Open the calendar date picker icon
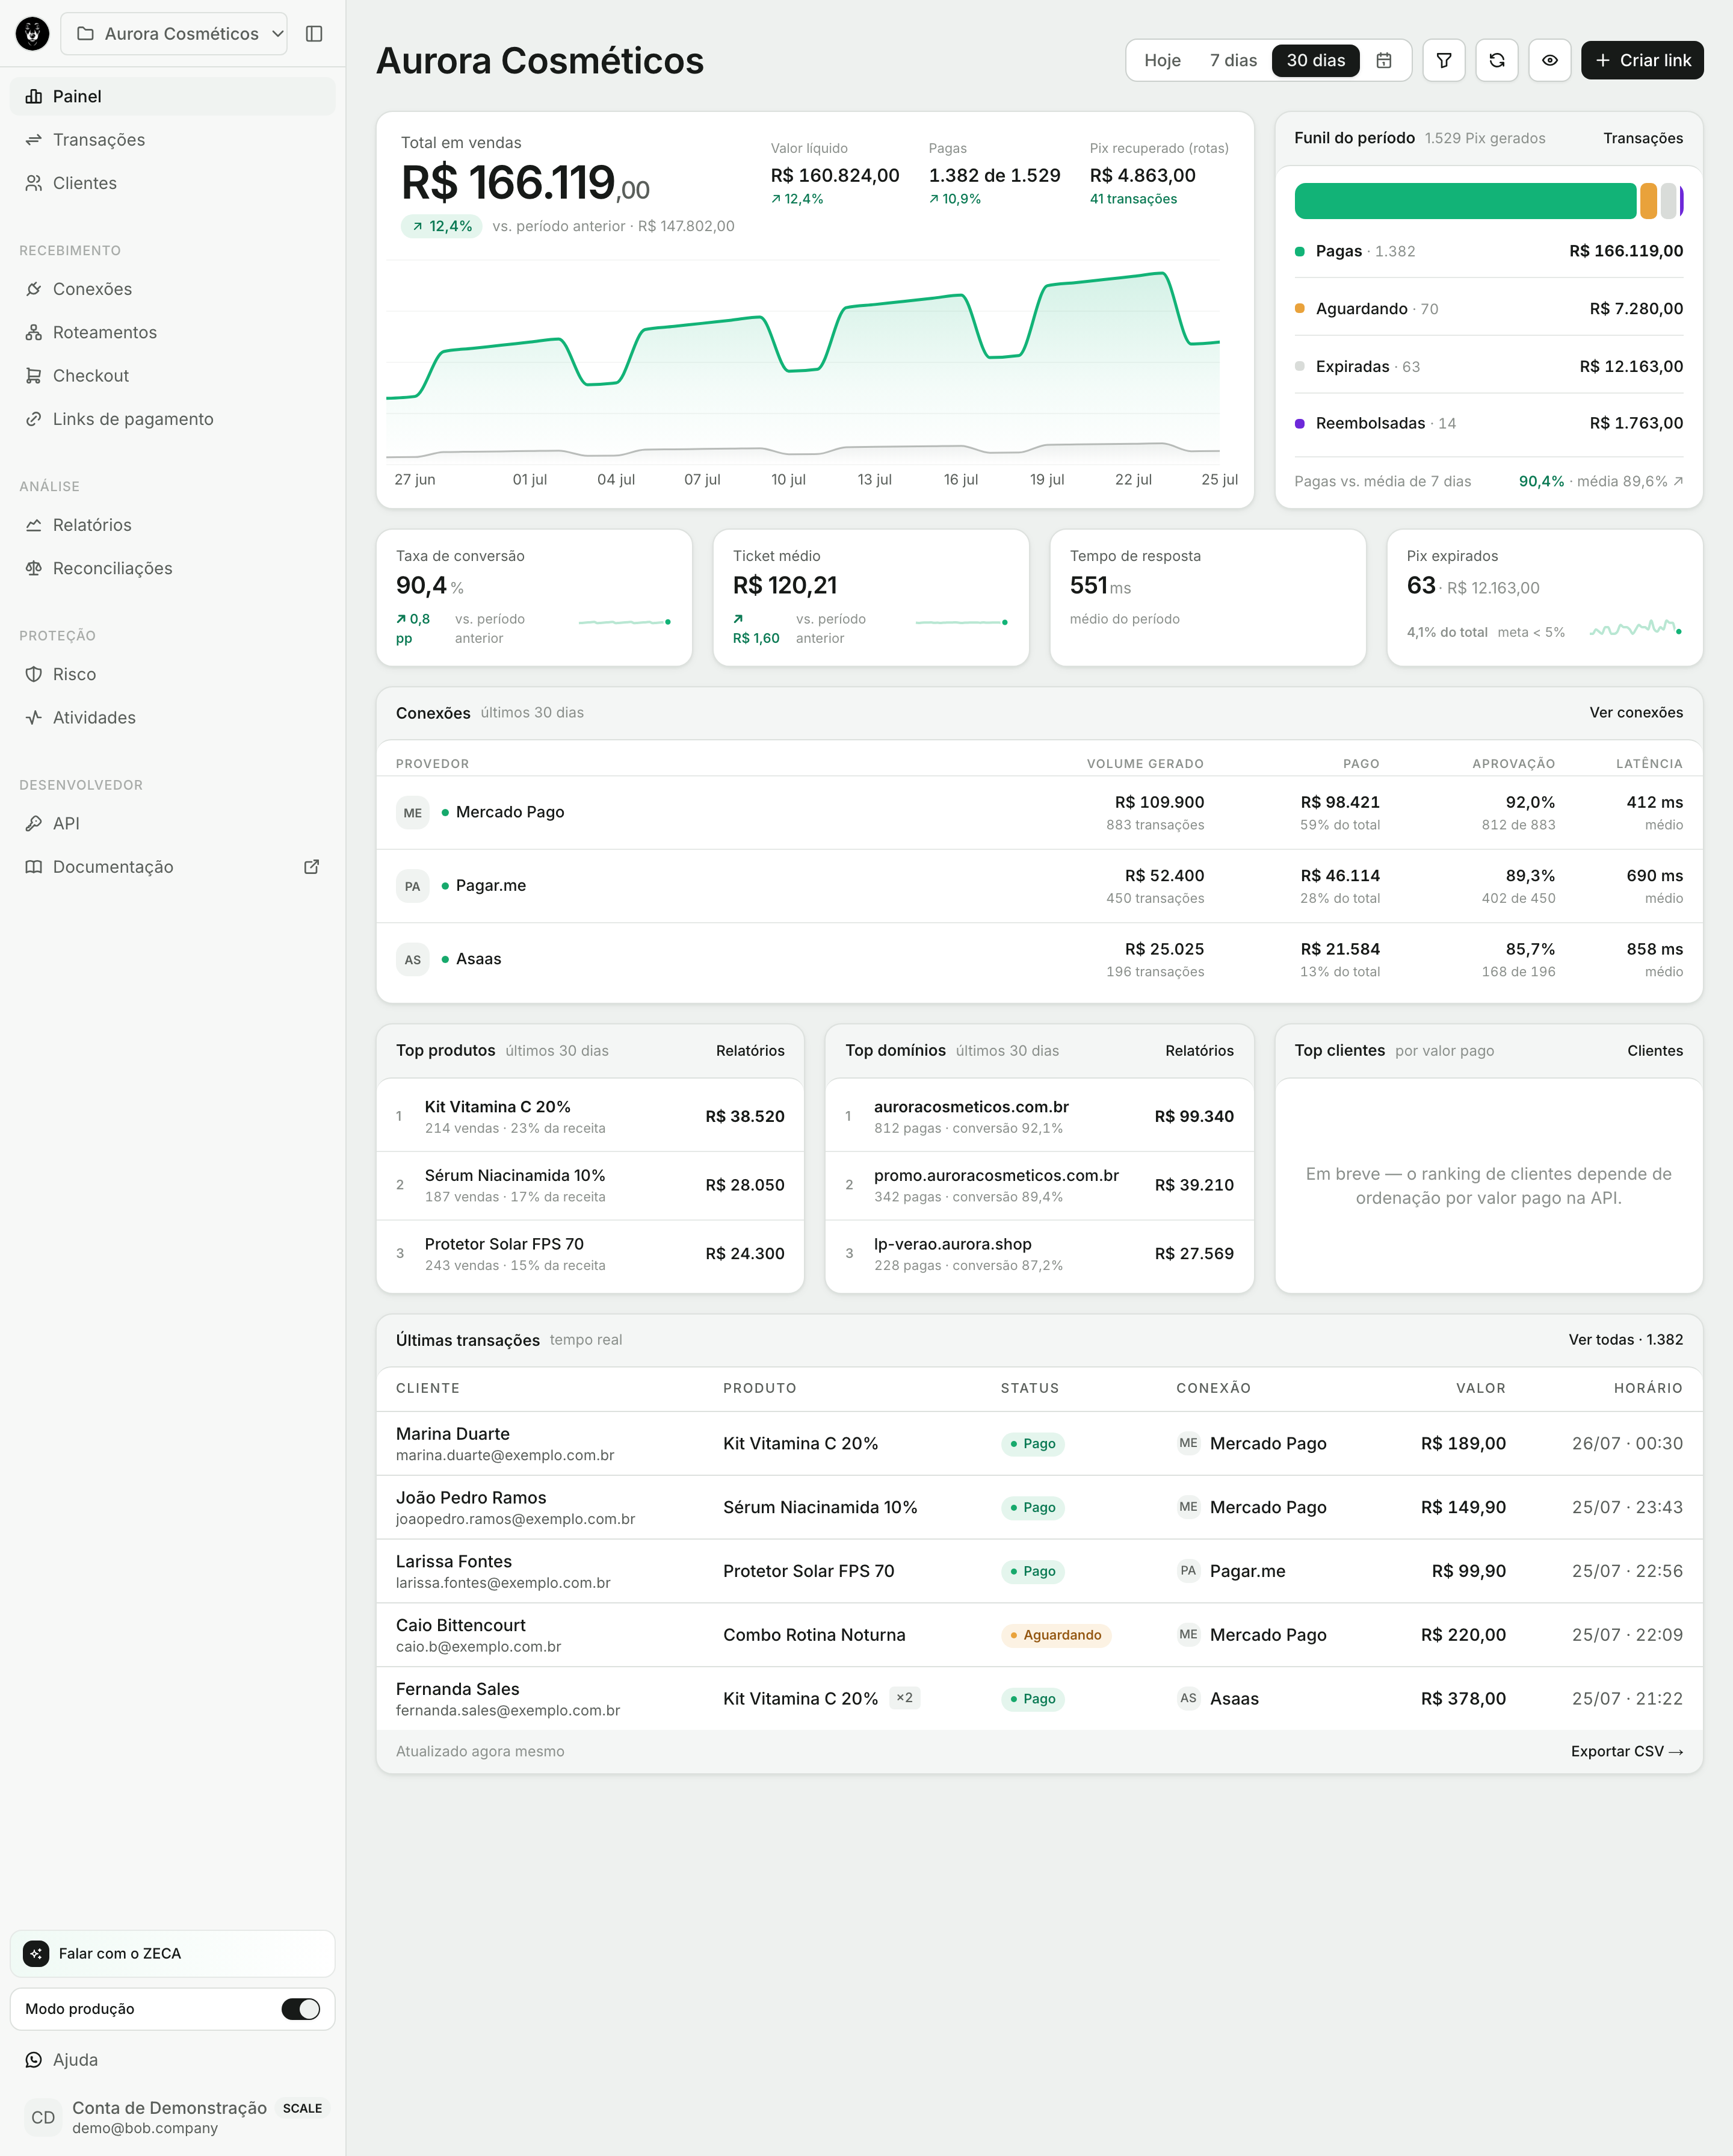The image size is (1733, 2156). coord(1384,60)
